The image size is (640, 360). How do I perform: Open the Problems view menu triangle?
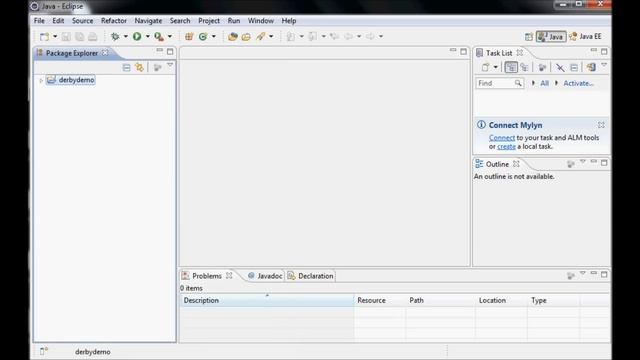click(583, 273)
